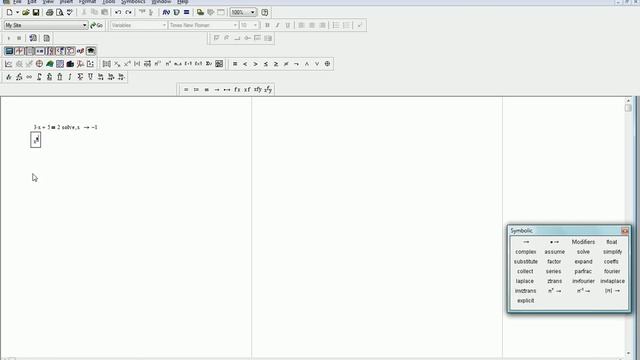The height and width of the screenshot is (360, 640).
Task: Choose the expand keyword in Symbolic panel
Action: 583,262
